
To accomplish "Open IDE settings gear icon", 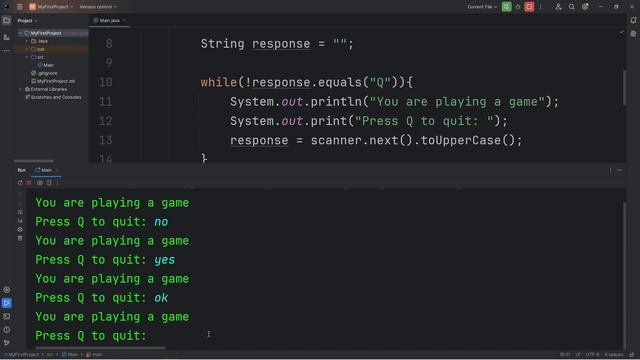I will click(585, 7).
